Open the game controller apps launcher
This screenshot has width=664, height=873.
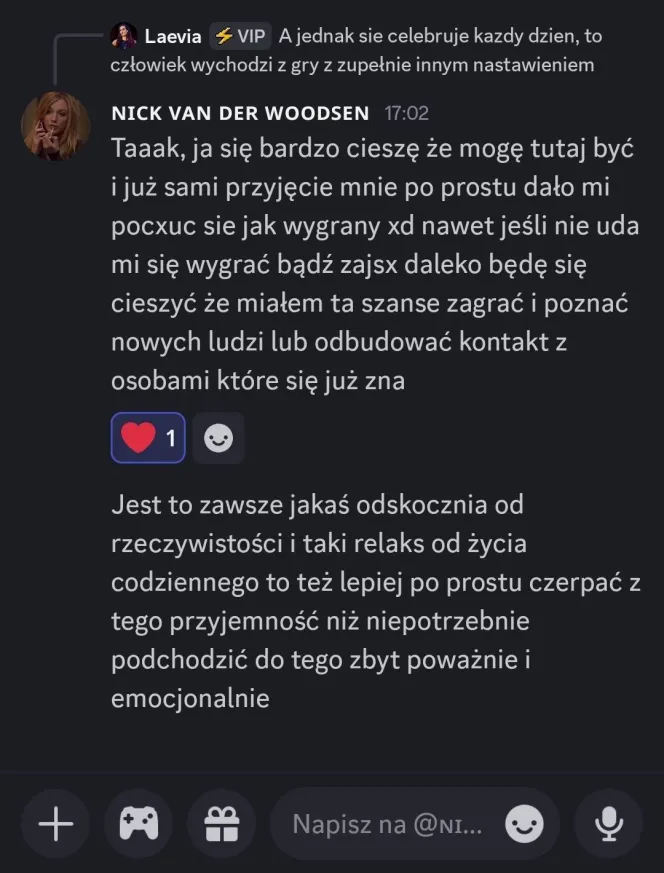[138, 825]
